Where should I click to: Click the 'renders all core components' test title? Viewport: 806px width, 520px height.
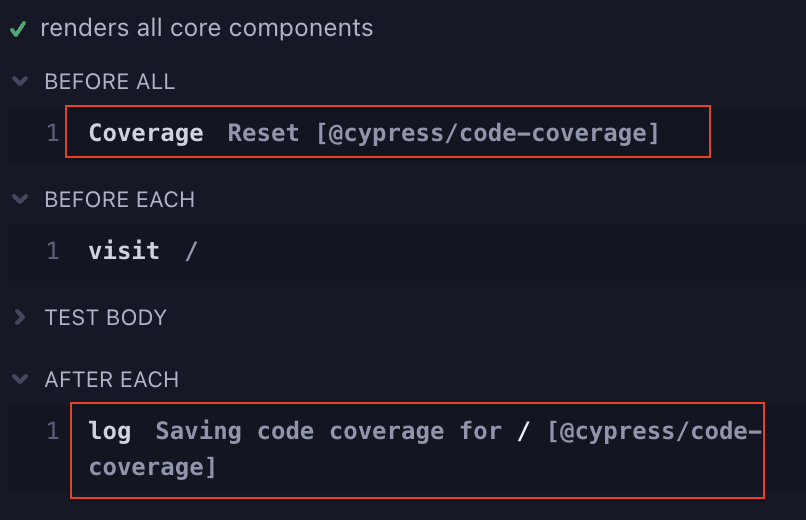206,28
